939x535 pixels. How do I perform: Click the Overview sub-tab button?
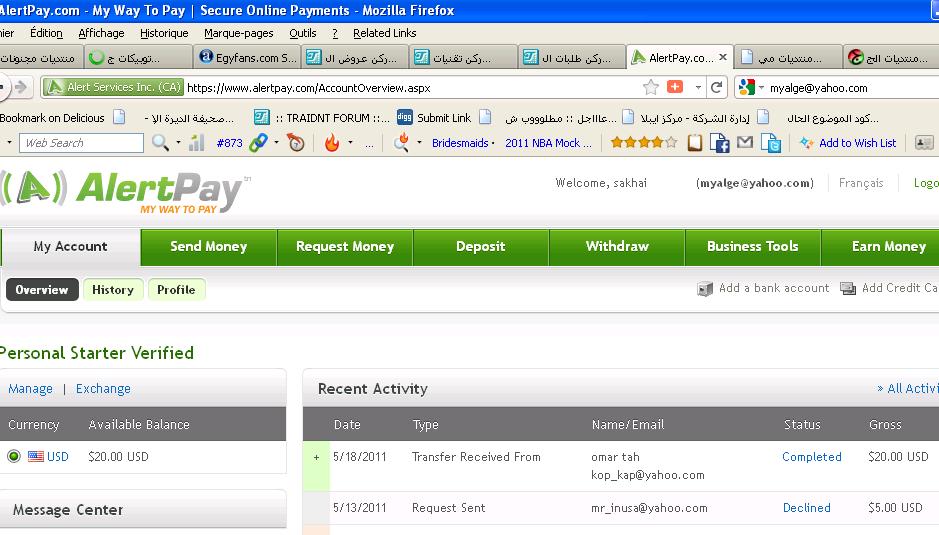42,289
